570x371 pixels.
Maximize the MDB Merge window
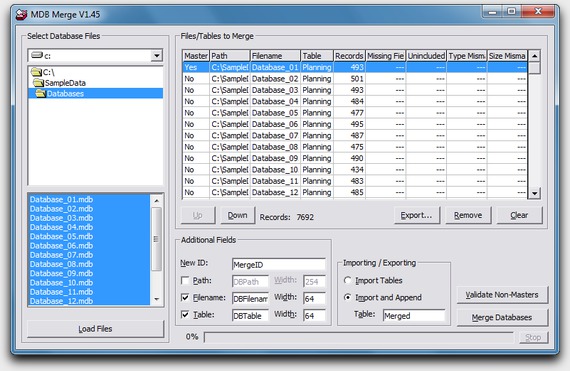point(512,12)
